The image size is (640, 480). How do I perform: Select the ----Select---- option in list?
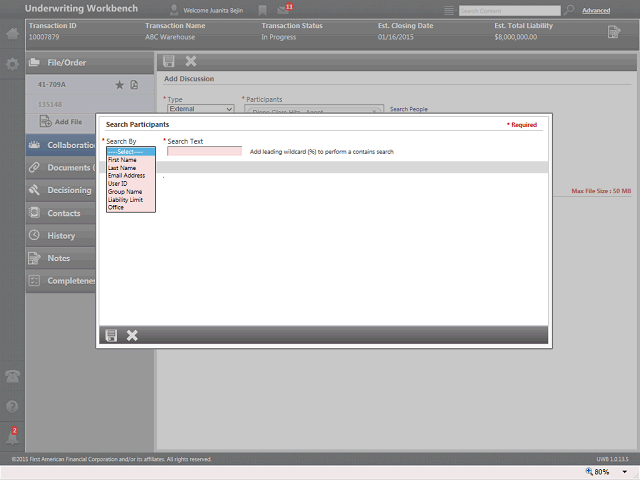[131, 152]
